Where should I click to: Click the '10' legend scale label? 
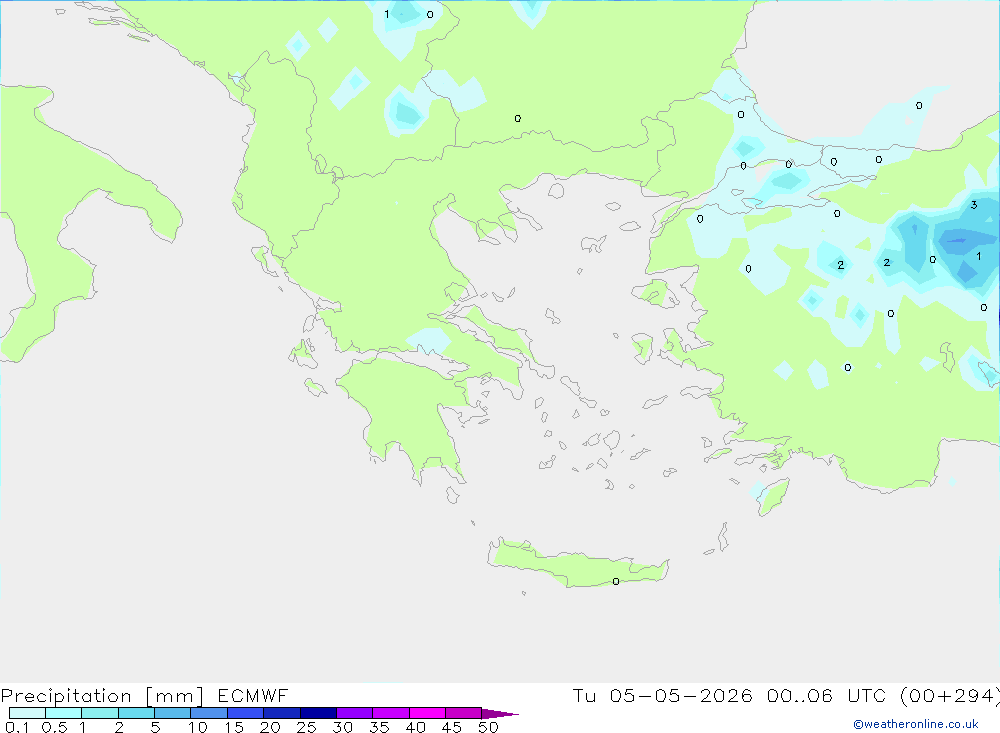point(198,727)
